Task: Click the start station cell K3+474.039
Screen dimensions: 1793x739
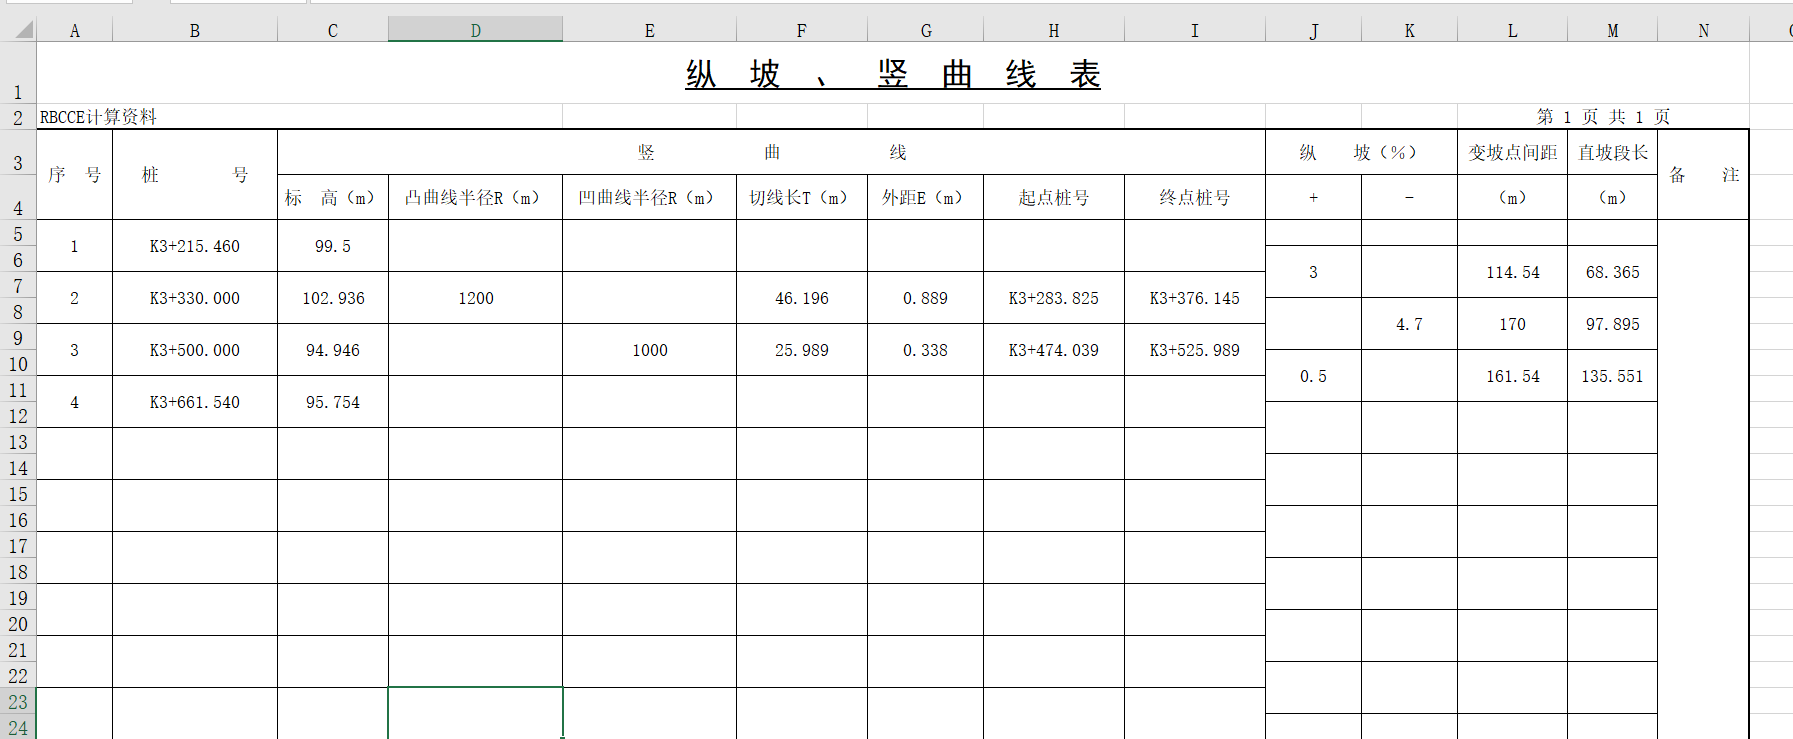Action: click(1053, 350)
